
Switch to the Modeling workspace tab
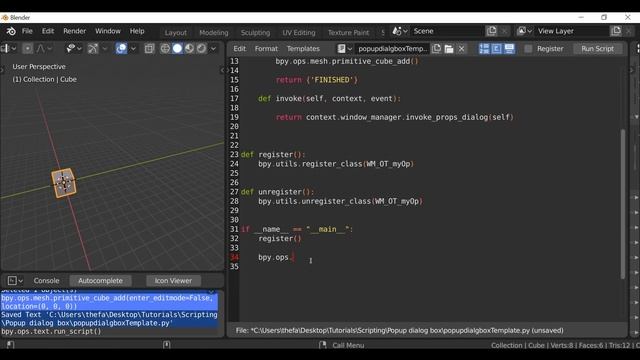click(214, 32)
